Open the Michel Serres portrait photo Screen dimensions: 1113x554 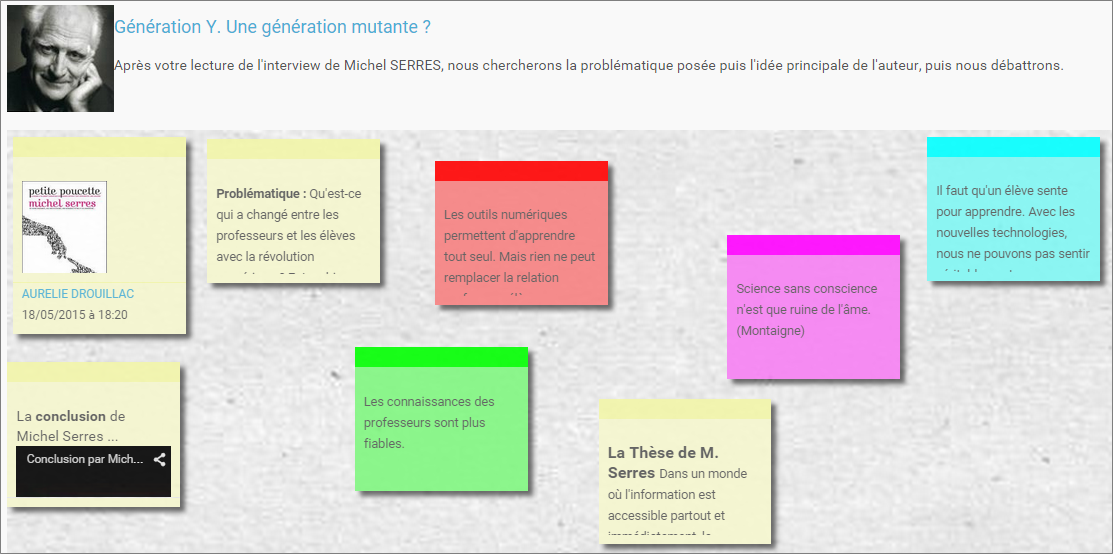click(60, 59)
